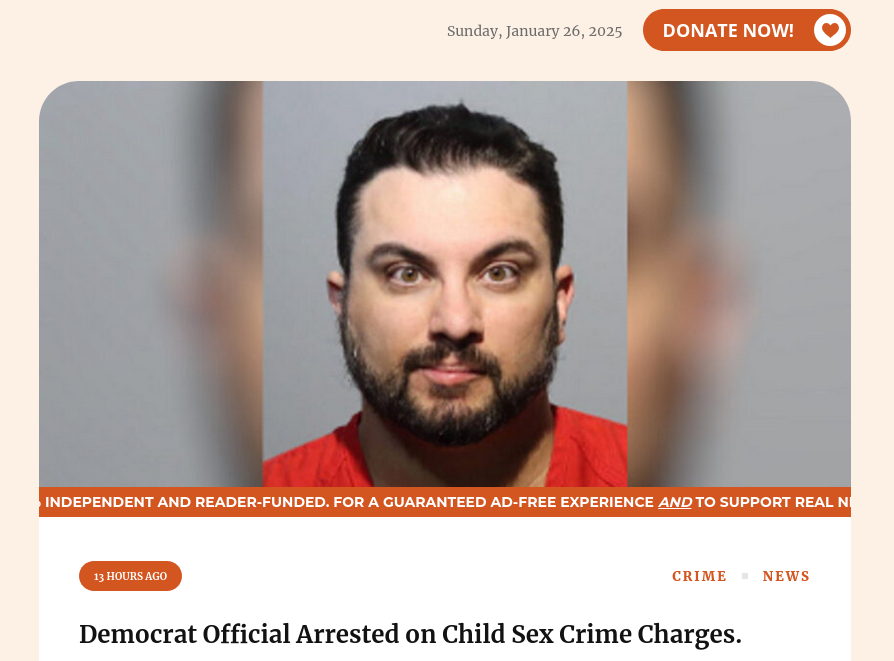Open the featured mugshot photo
The width and height of the screenshot is (894, 661).
click(445, 283)
